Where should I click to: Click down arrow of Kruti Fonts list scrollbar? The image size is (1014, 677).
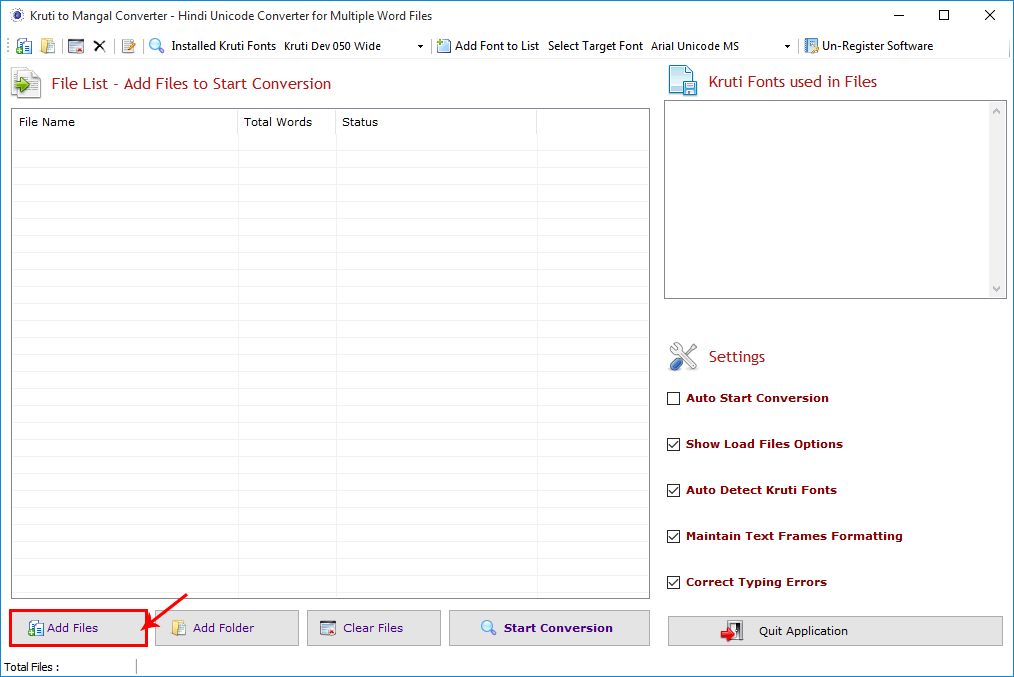996,289
